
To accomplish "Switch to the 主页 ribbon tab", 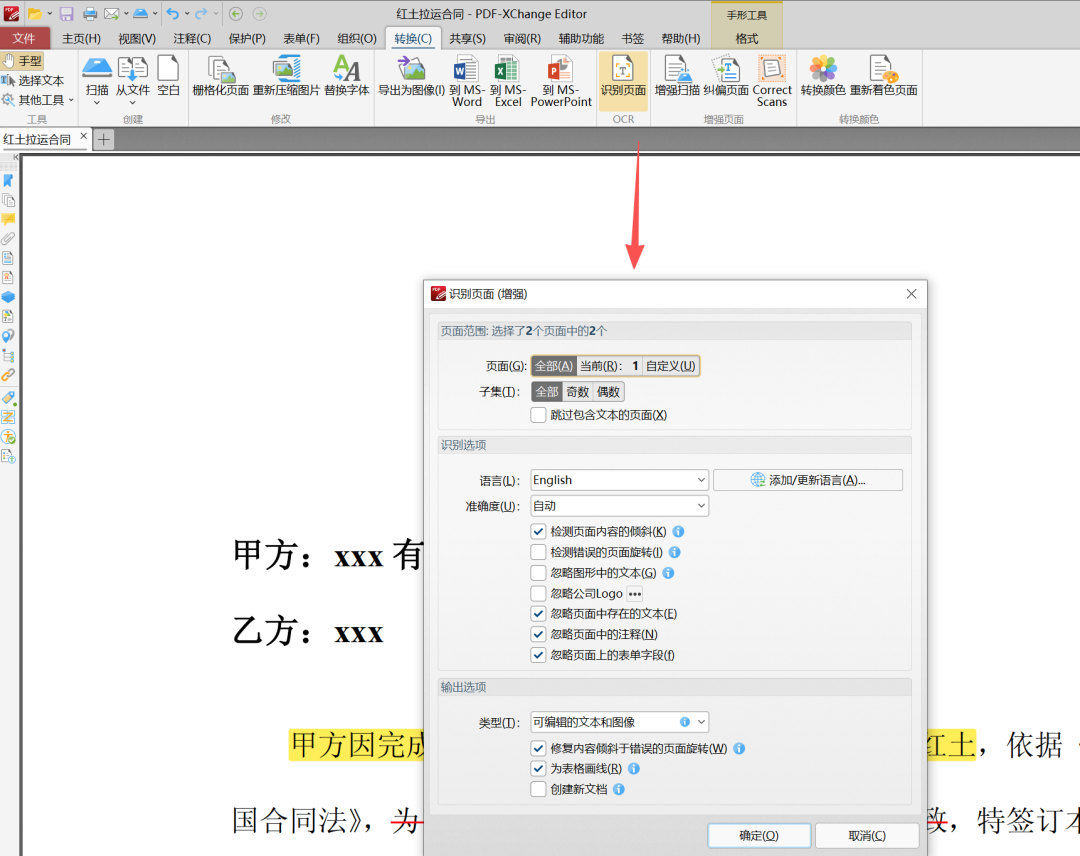I will [83, 38].
